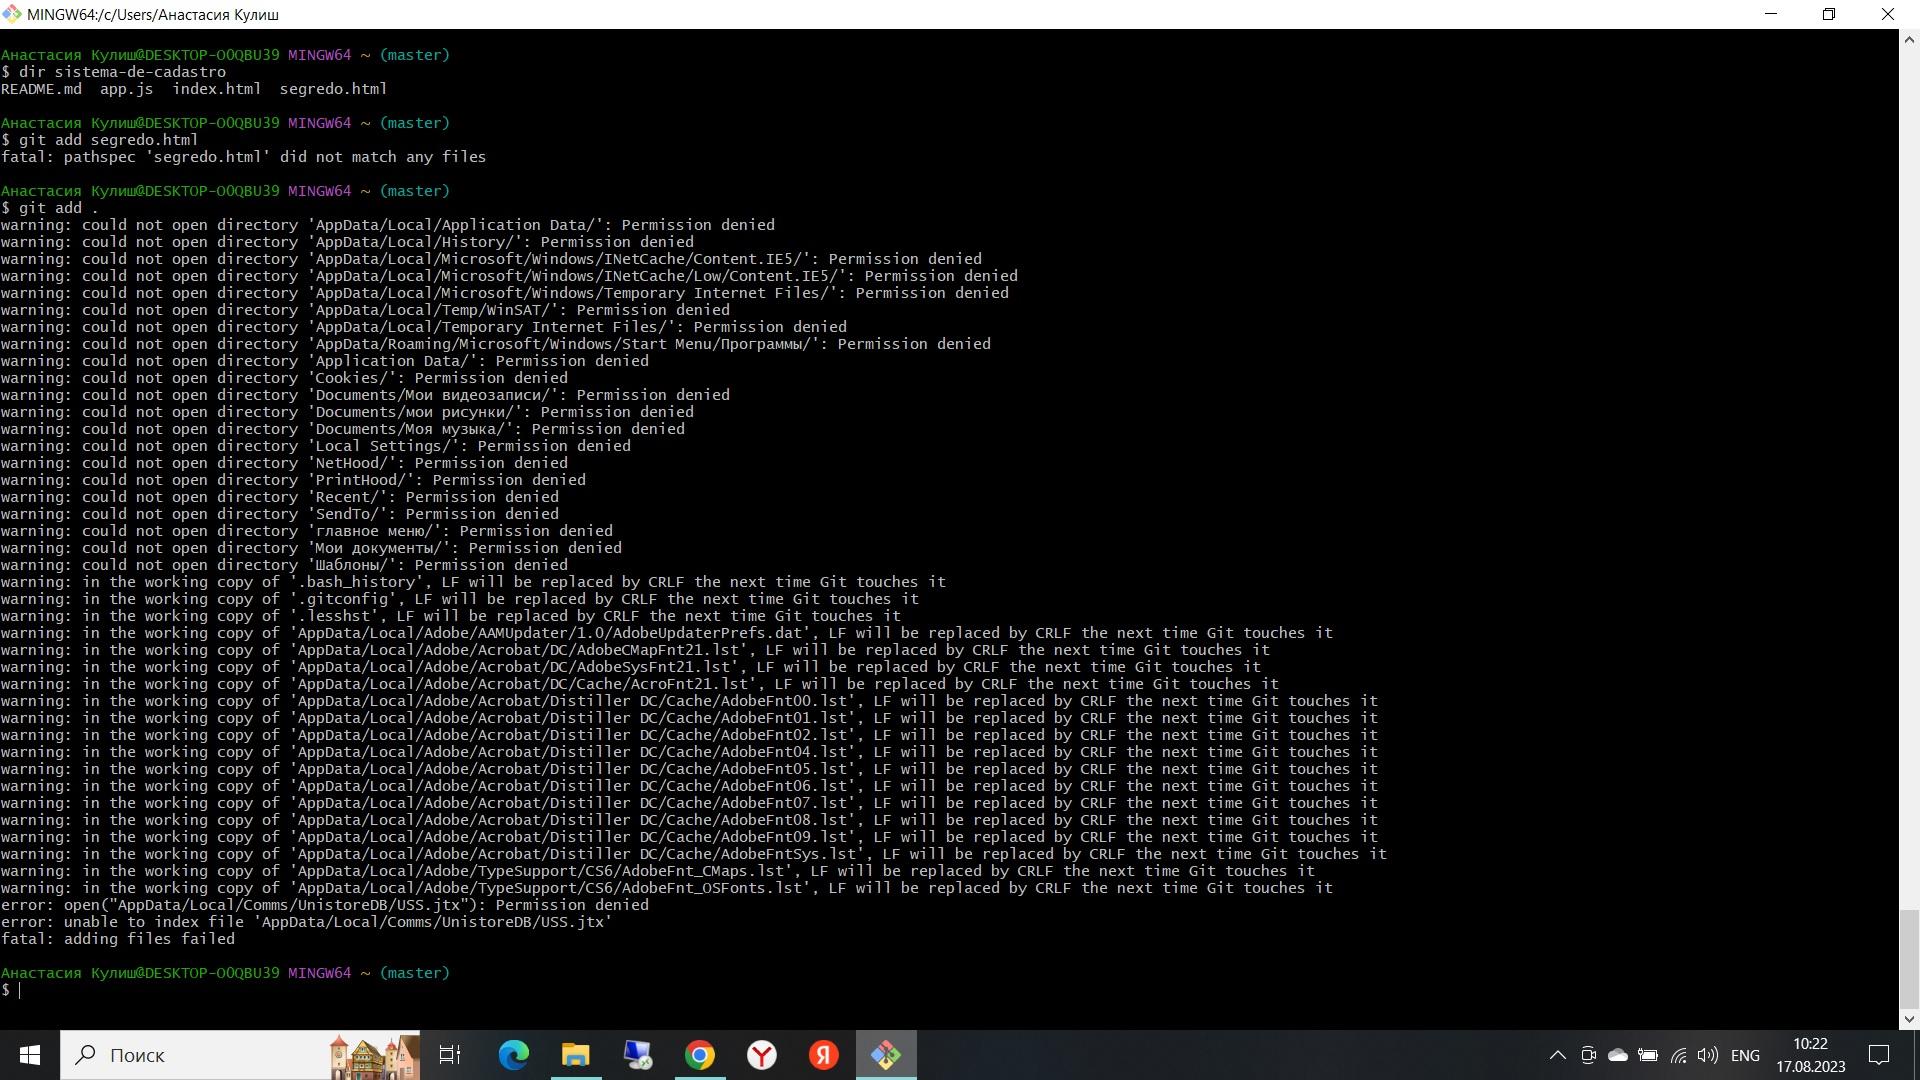Show hidden tray icons chevron
Viewport: 1920px width, 1080px height.
click(1557, 1055)
